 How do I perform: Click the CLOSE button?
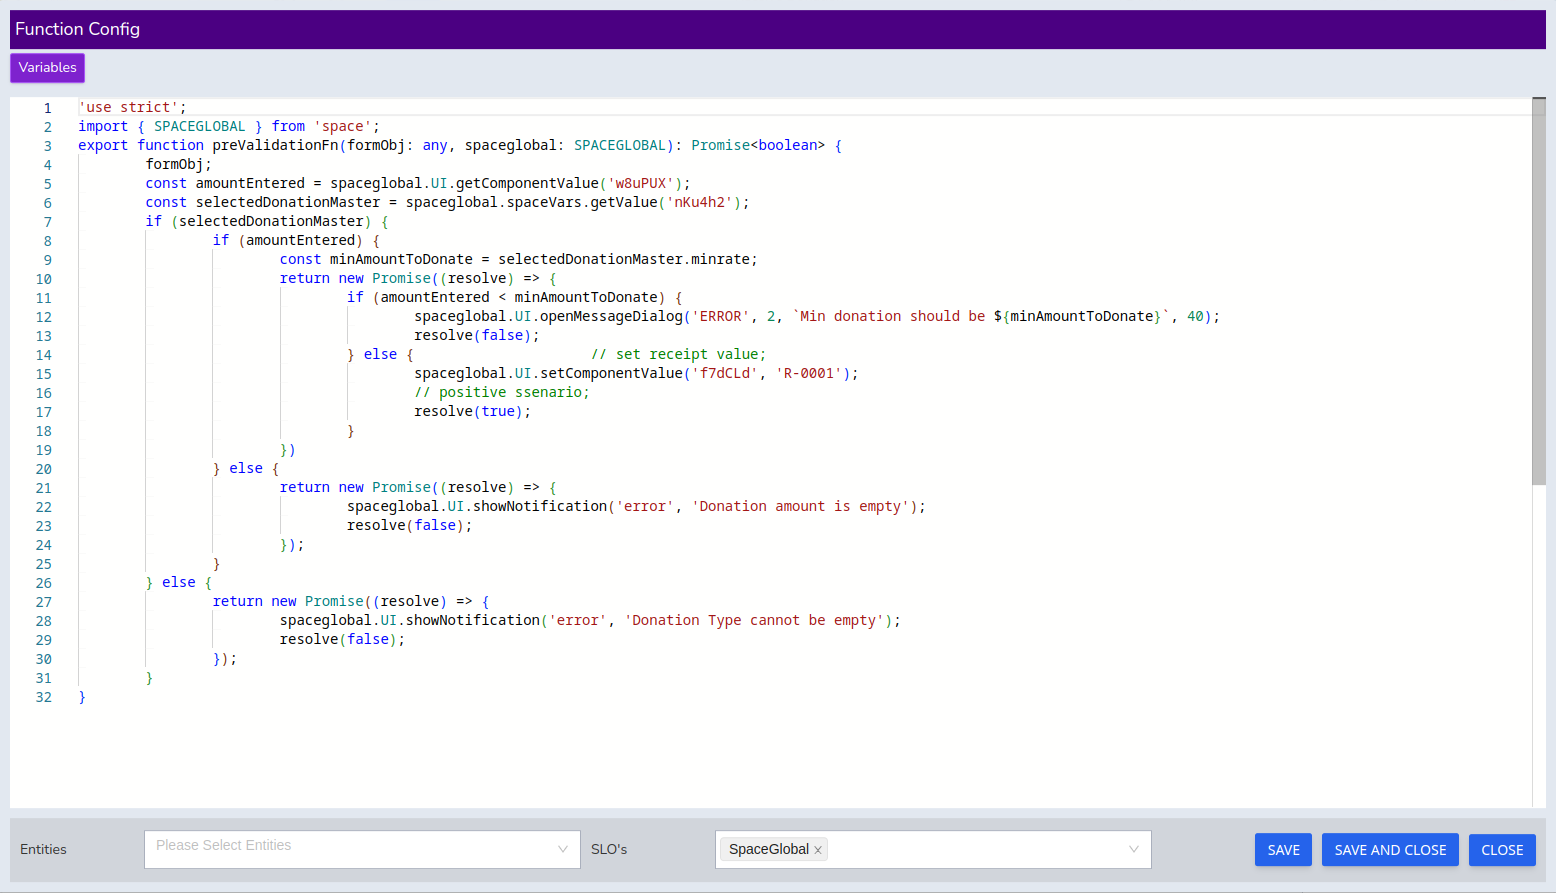pos(1501,850)
